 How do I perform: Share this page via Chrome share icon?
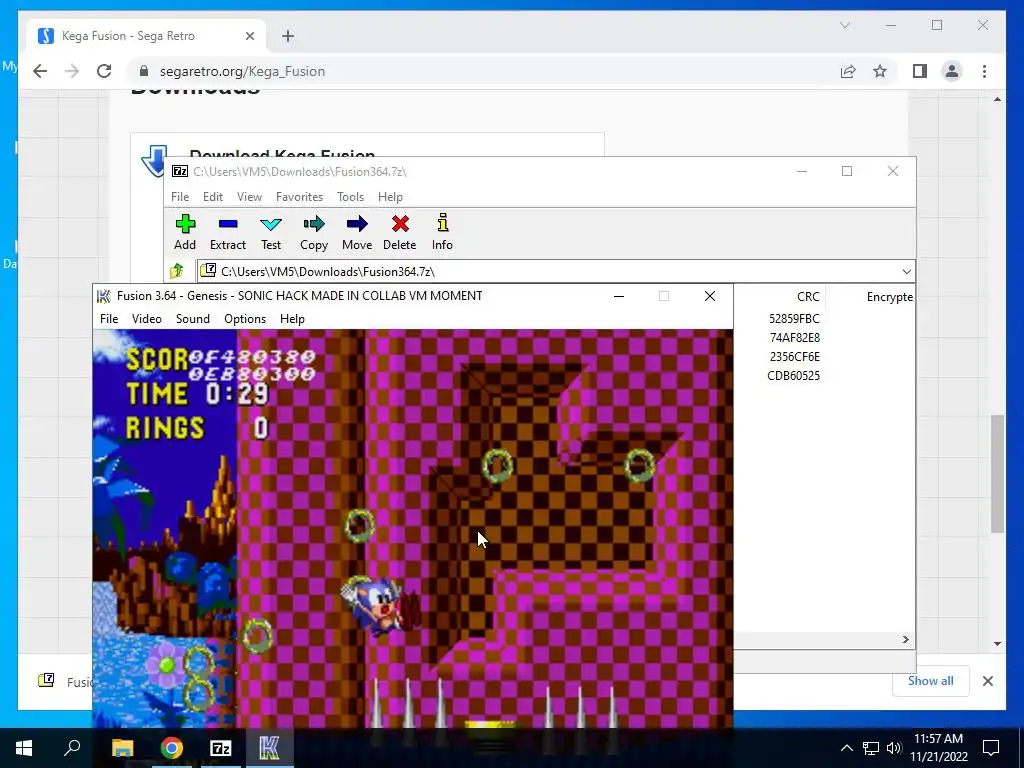click(848, 71)
